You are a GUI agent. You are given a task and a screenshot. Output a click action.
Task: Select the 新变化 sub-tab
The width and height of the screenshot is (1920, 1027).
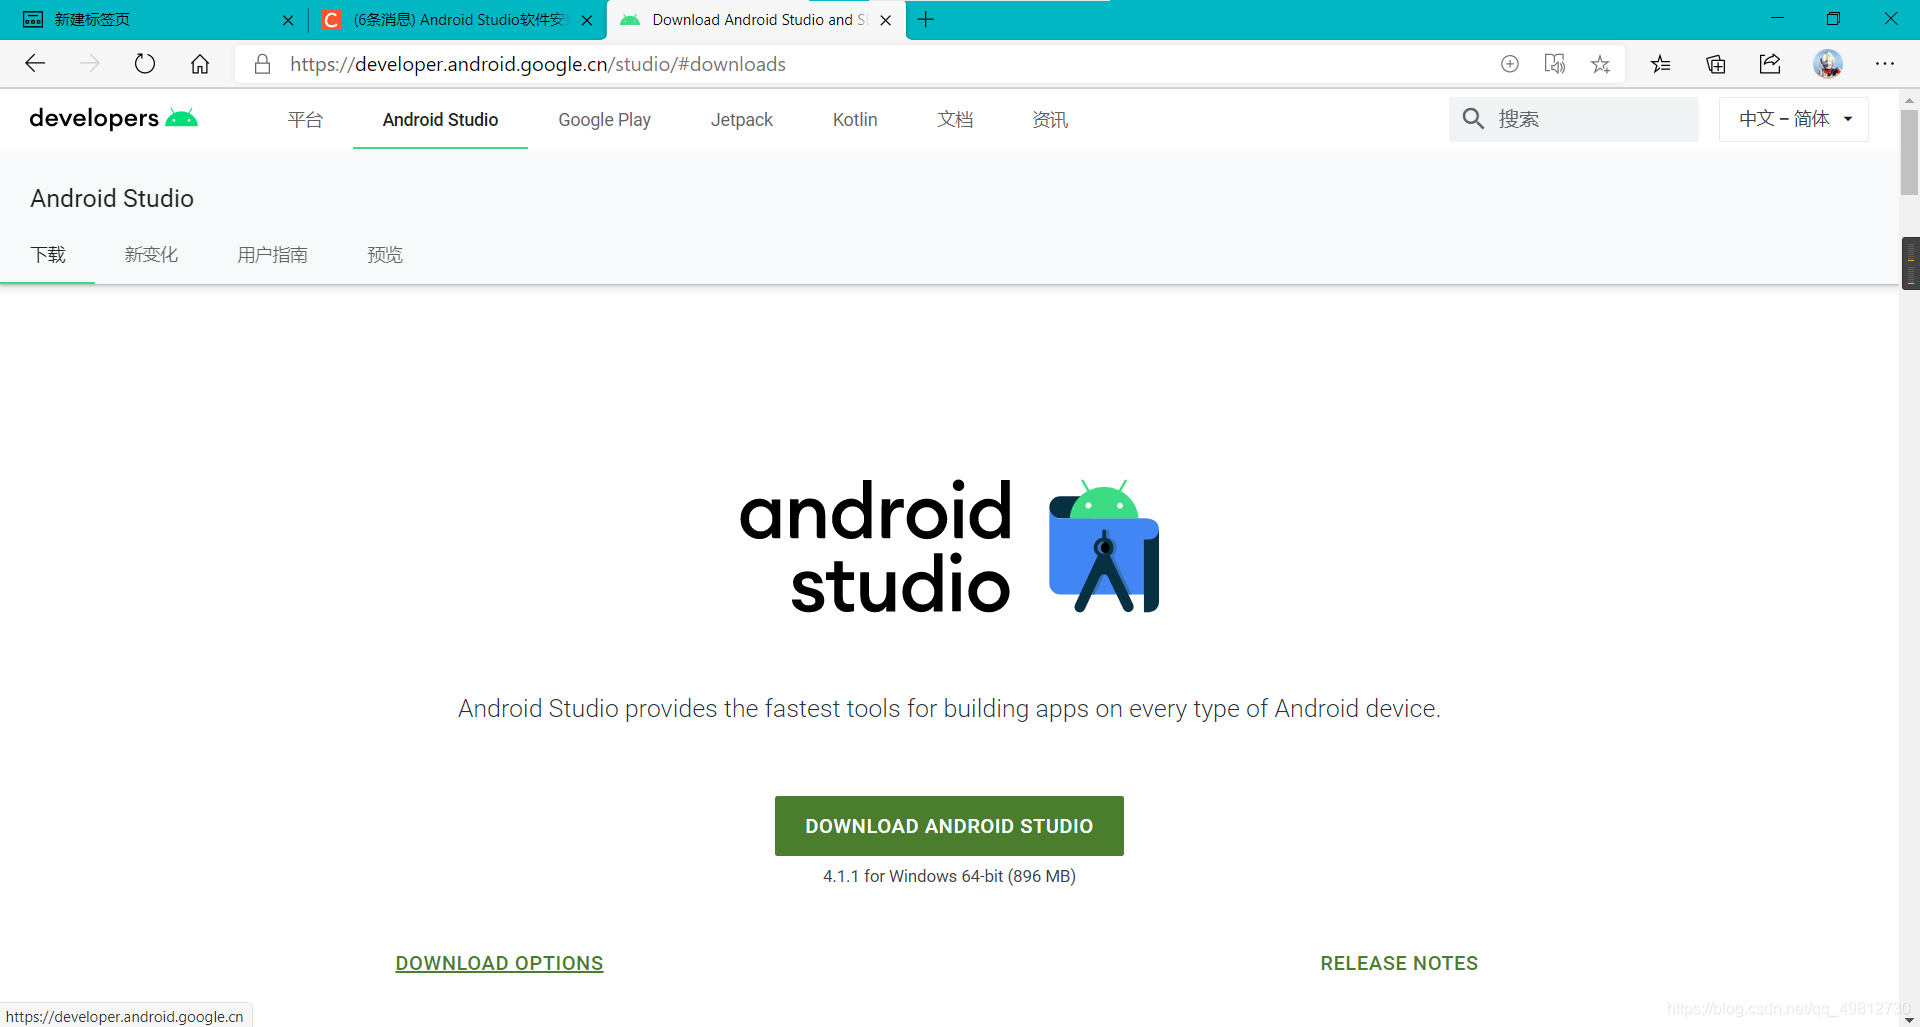click(151, 255)
